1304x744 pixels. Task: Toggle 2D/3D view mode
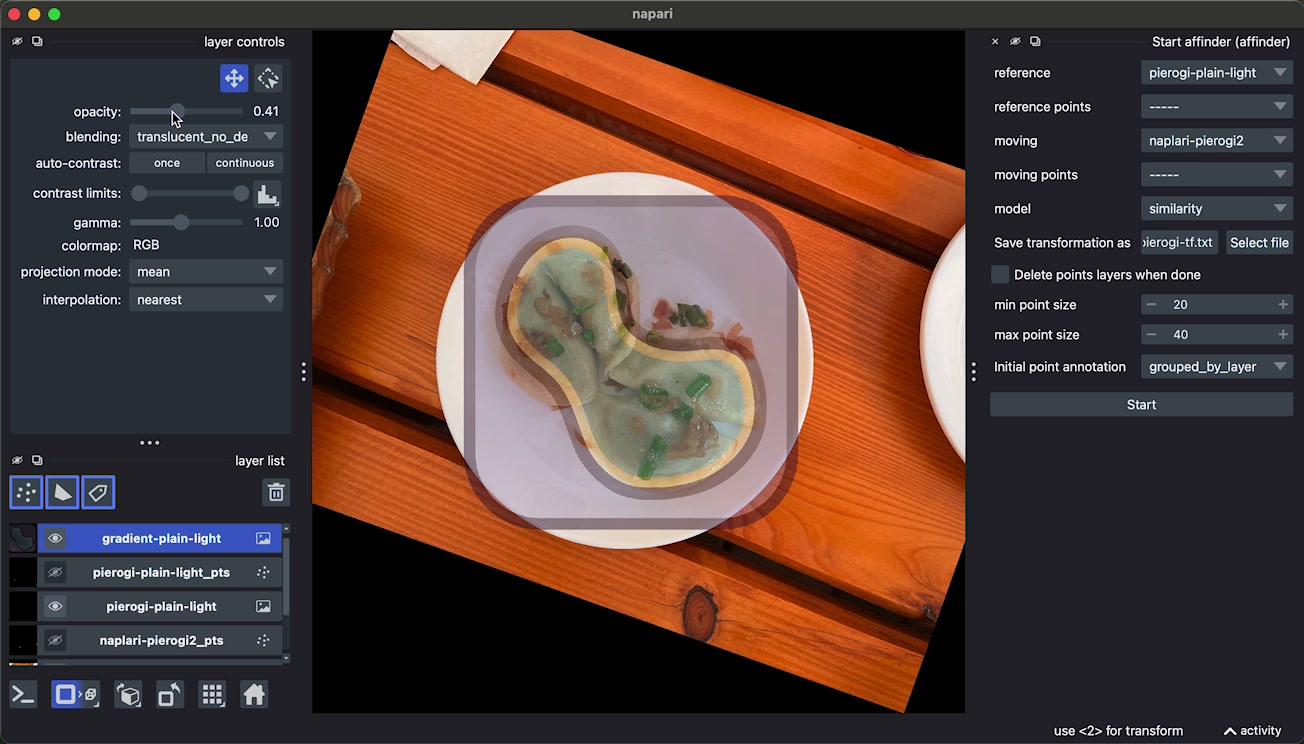[75, 694]
